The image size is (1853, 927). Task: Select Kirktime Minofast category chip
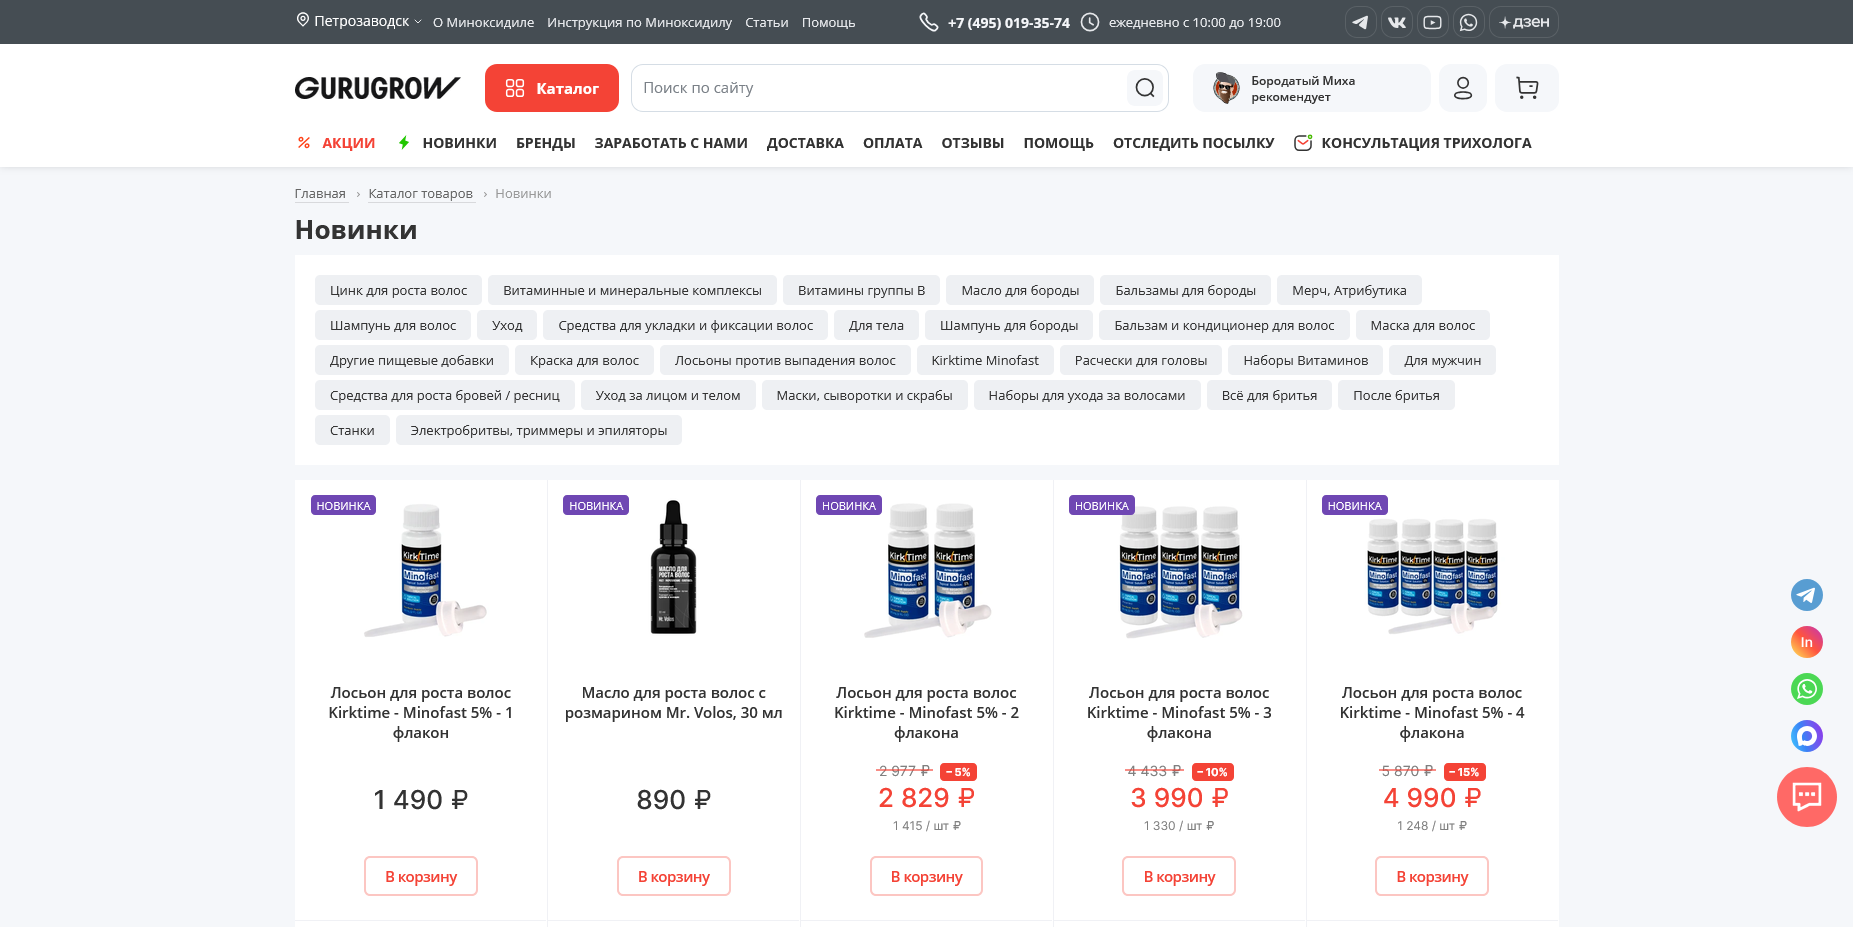[985, 360]
